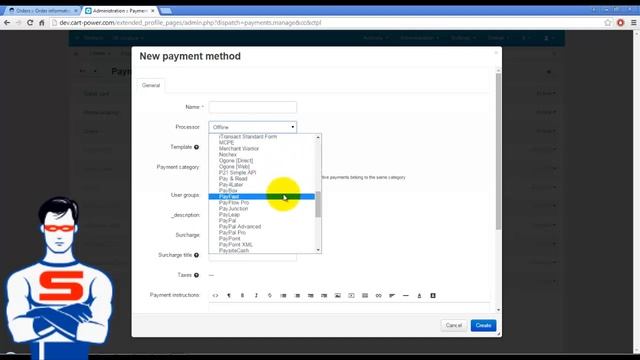Click processor list scrollbar thumb

318,204
